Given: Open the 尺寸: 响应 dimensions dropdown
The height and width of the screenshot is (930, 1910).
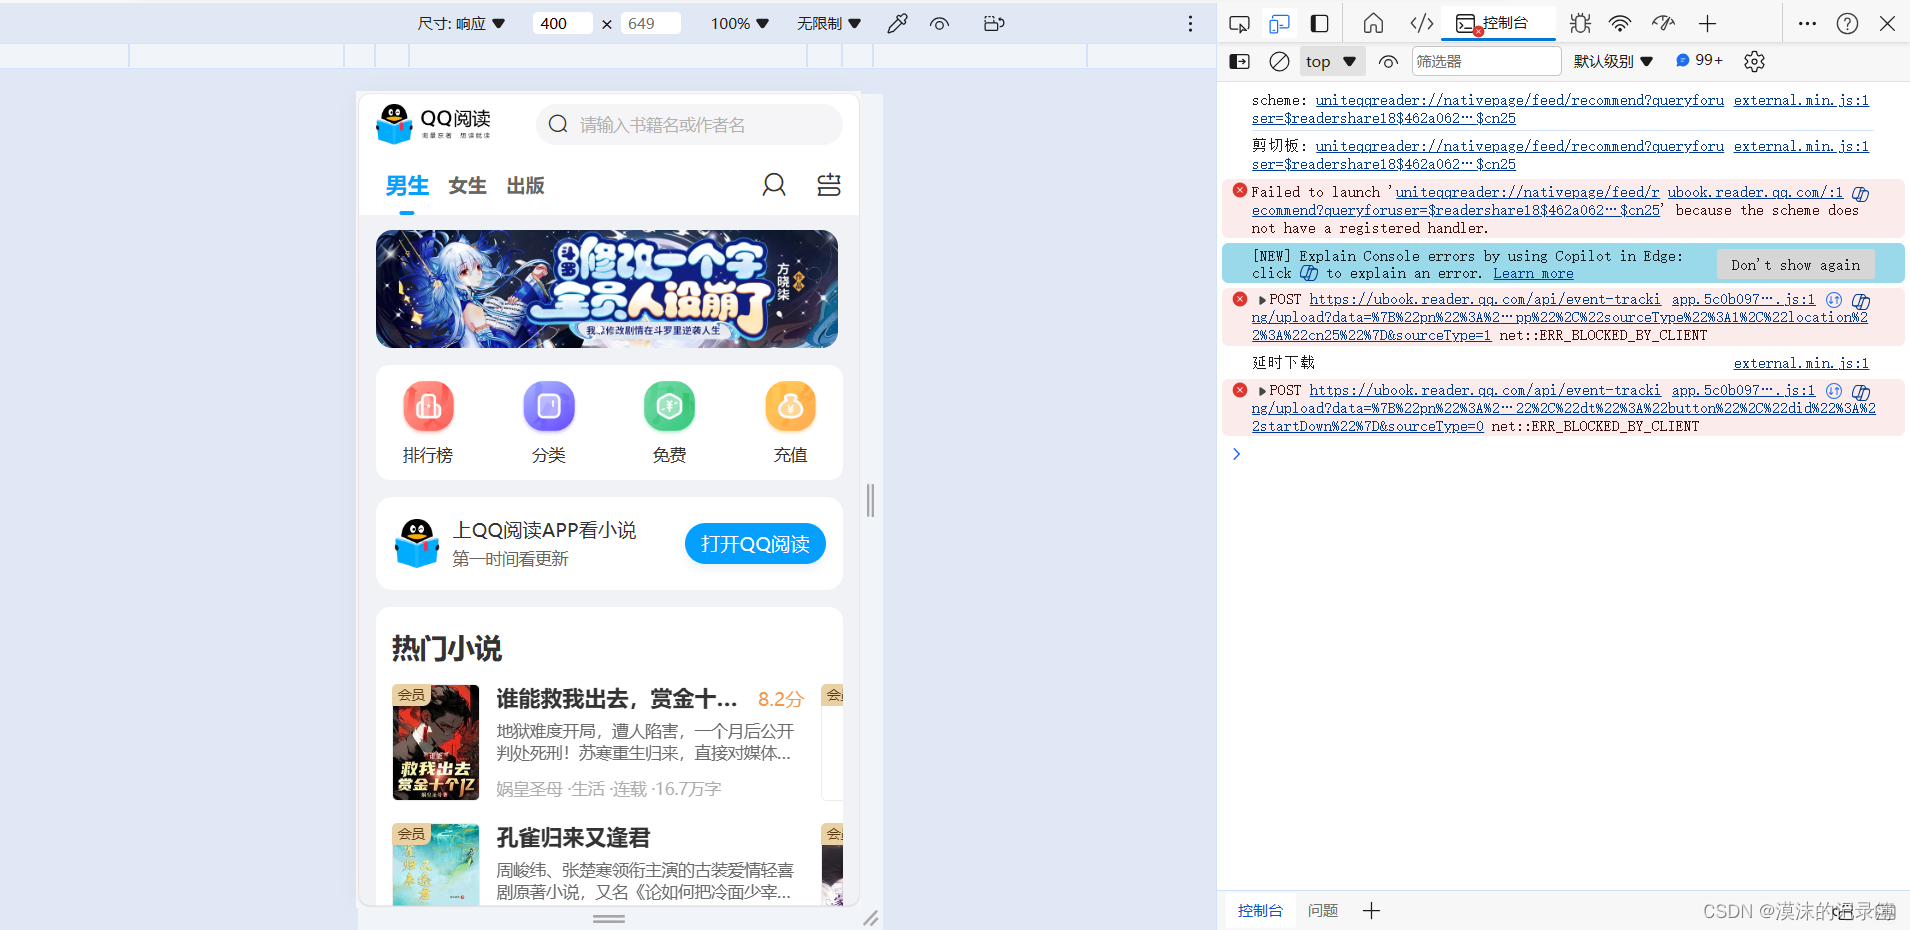Looking at the screenshot, I should 461,24.
